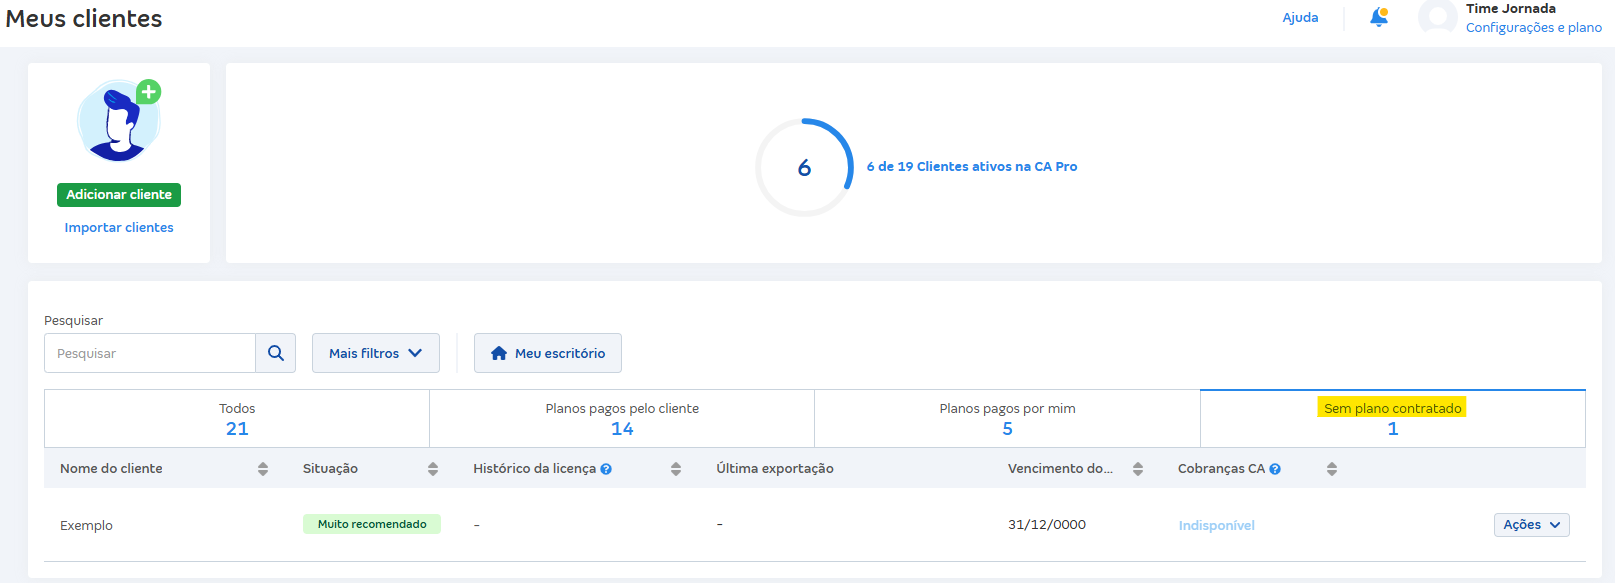Click the user profile avatar
The width and height of the screenshot is (1615, 583).
point(1437,17)
